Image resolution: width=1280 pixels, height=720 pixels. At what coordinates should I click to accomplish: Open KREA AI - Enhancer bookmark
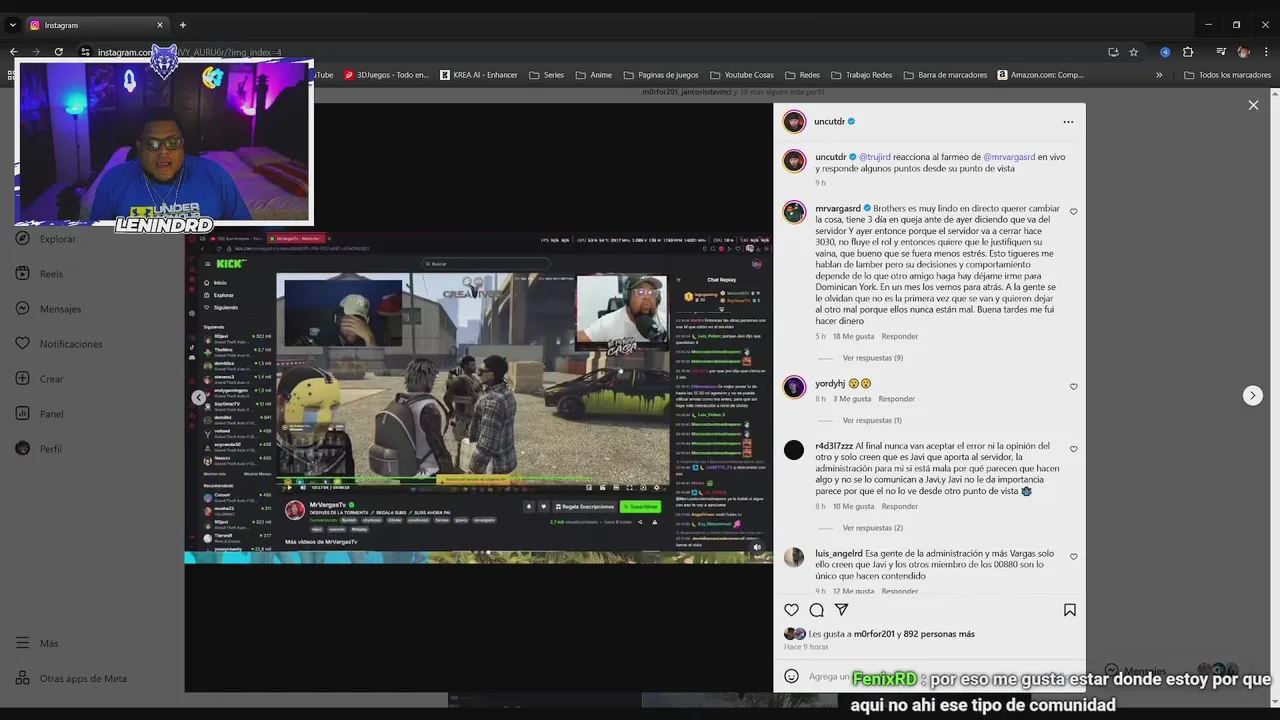point(479,75)
